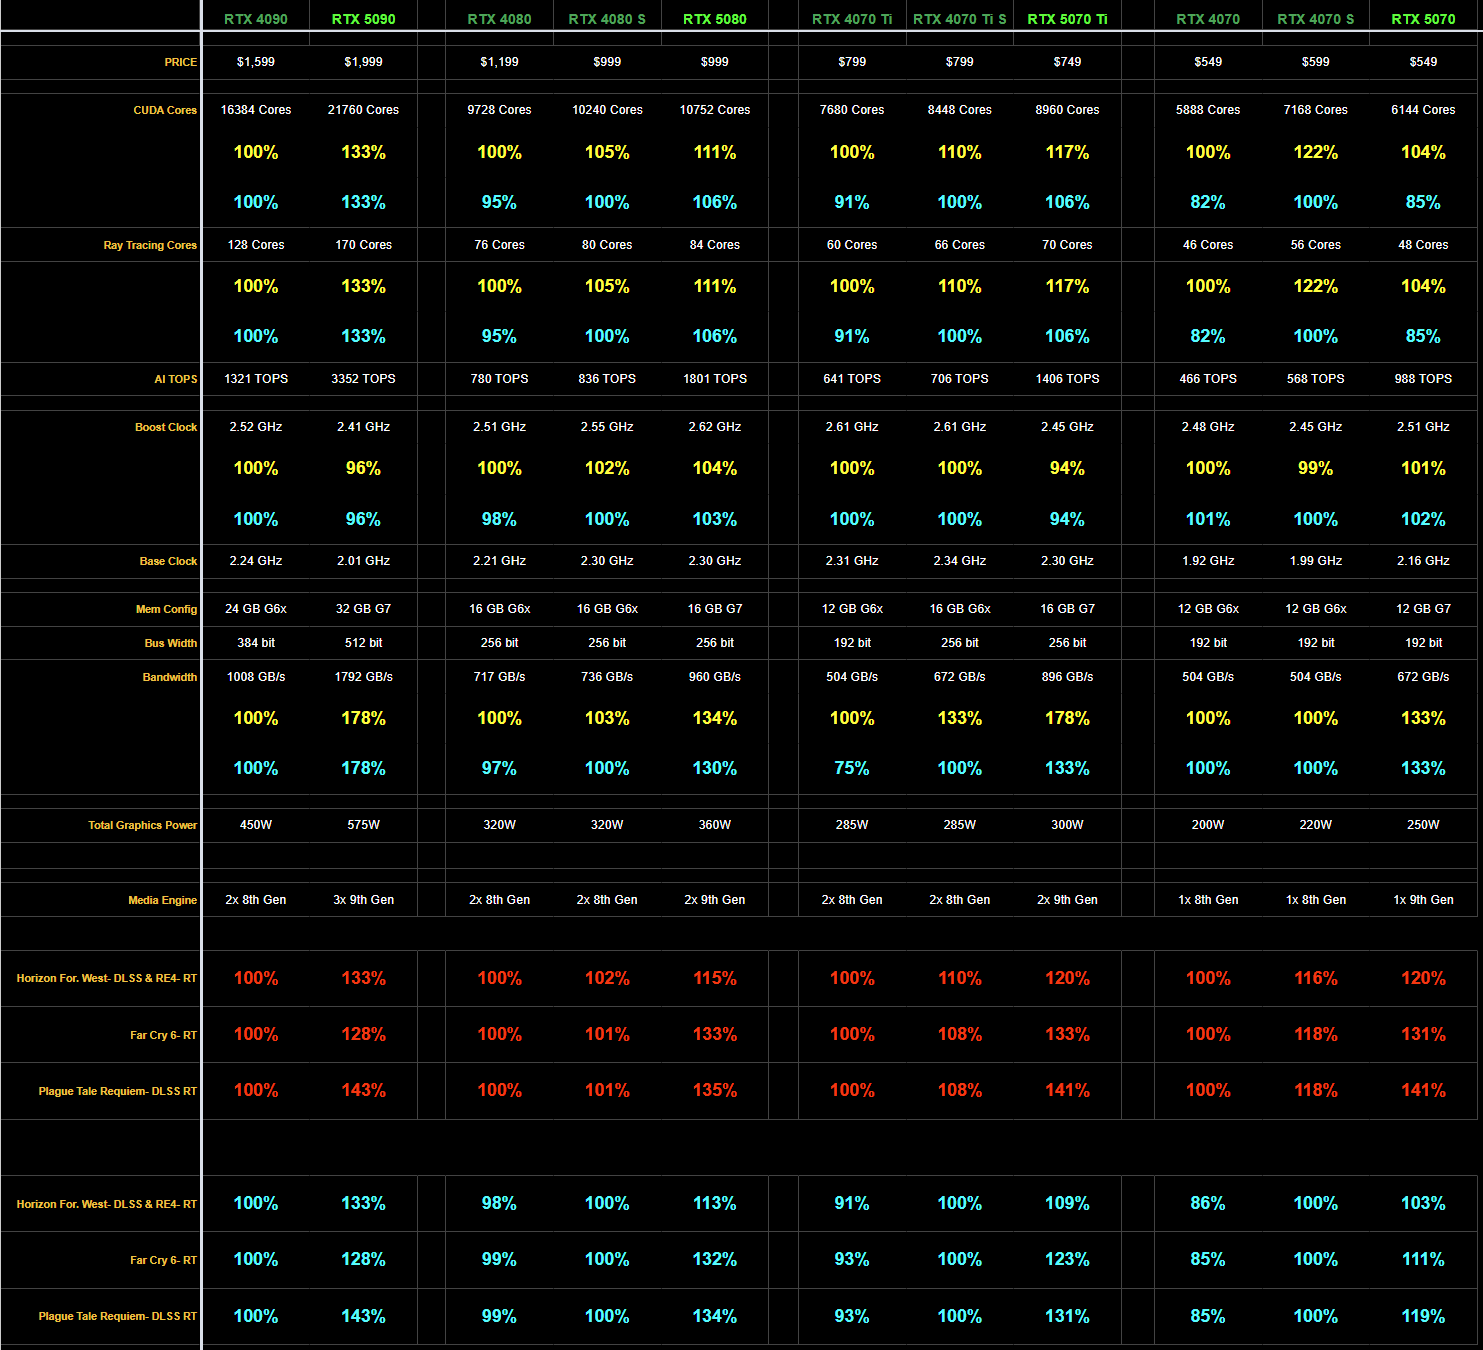Click the 1792 GB/s bandwidth cell
The width and height of the screenshot is (1483, 1350).
[x=363, y=677]
